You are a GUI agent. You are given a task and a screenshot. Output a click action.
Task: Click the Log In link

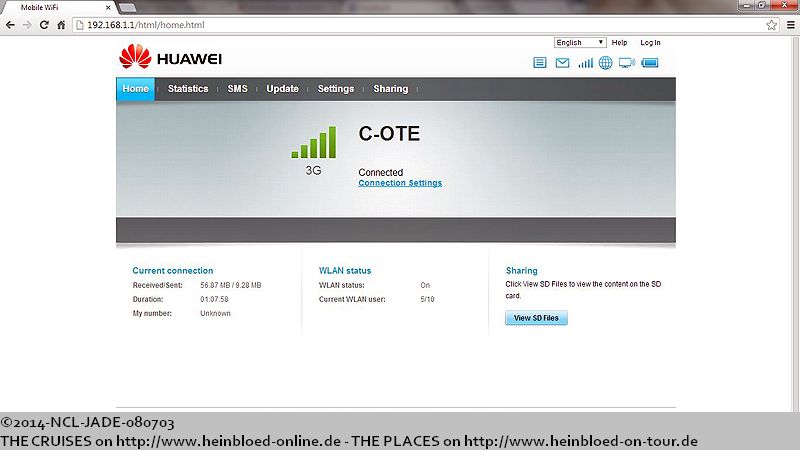pos(651,43)
